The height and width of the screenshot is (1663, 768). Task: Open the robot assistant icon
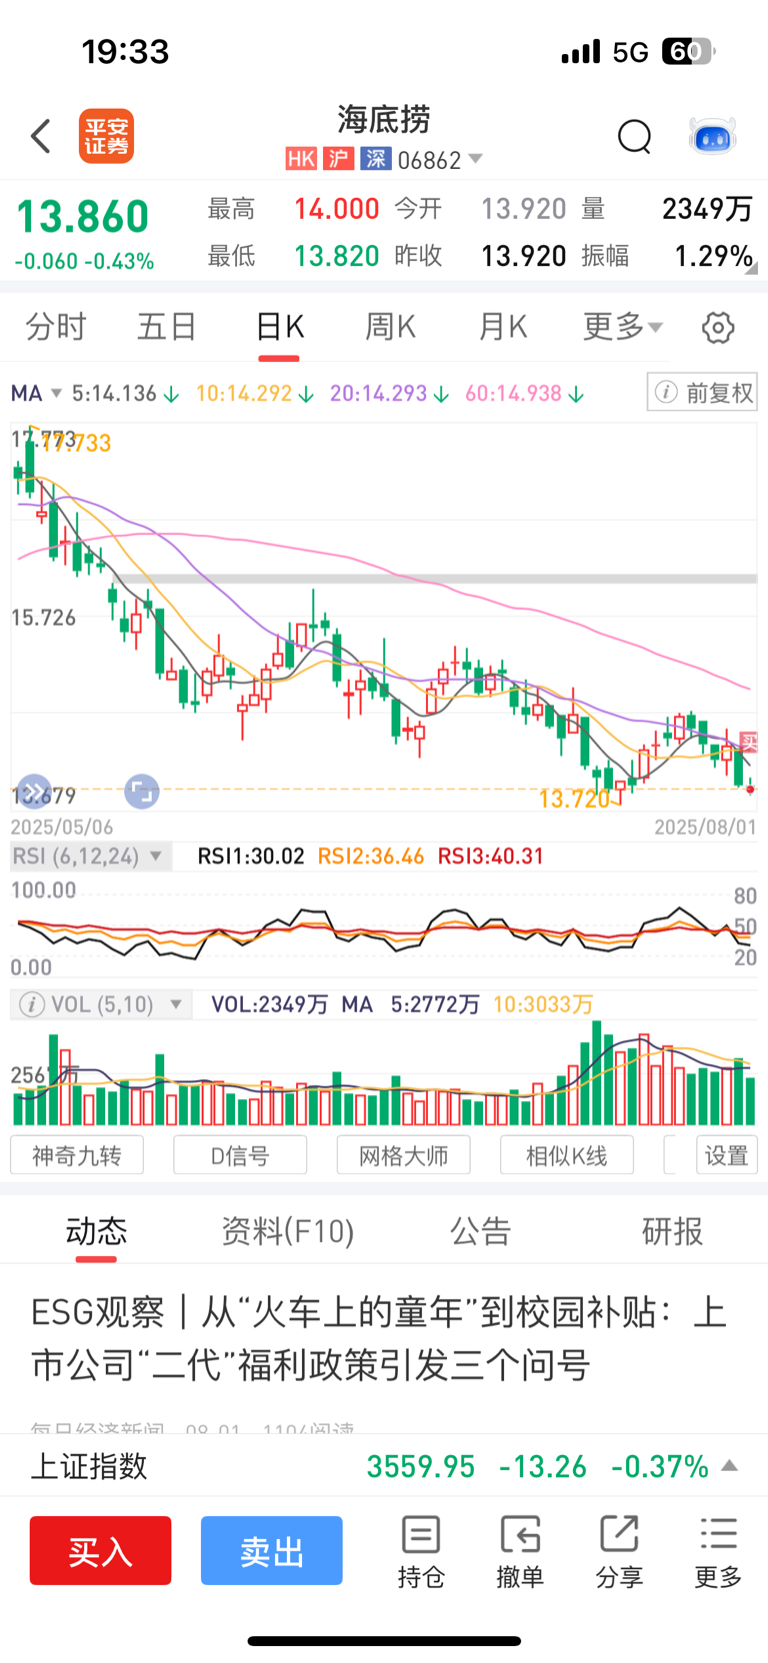pyautogui.click(x=713, y=136)
